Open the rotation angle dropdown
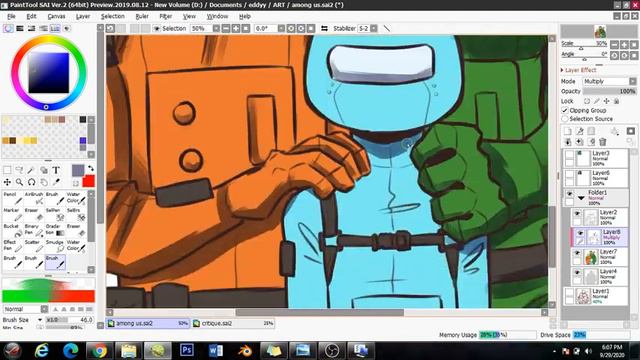This screenshot has height=360, width=640. [x=281, y=29]
